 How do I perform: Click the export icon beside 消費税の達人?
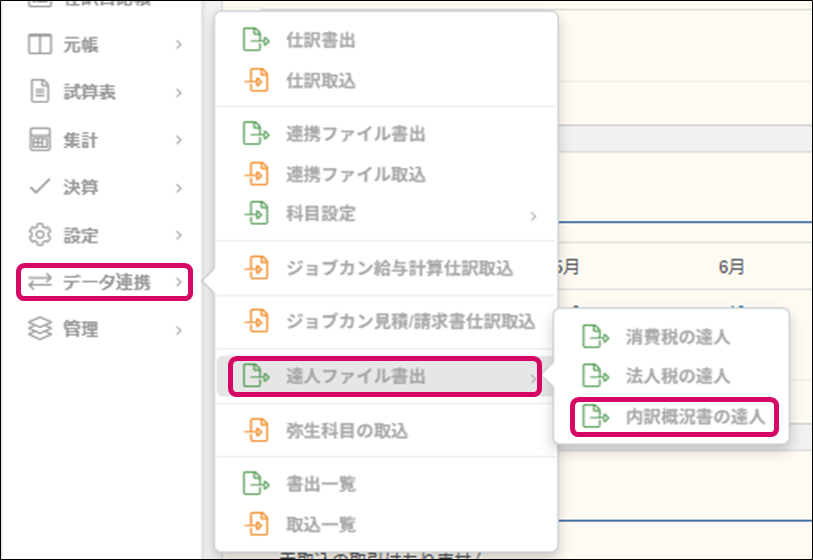click(x=595, y=337)
